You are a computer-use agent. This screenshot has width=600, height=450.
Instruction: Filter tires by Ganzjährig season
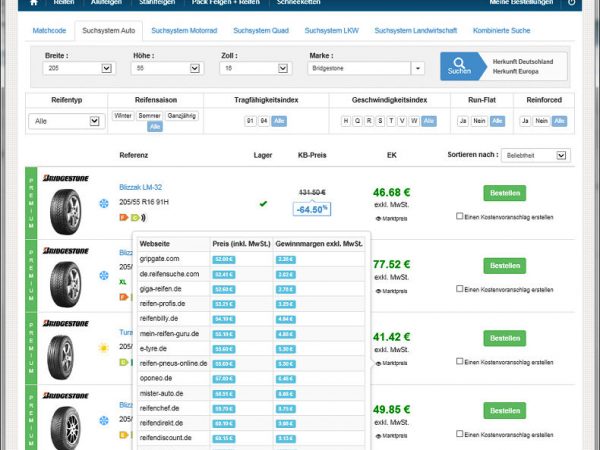click(x=182, y=116)
